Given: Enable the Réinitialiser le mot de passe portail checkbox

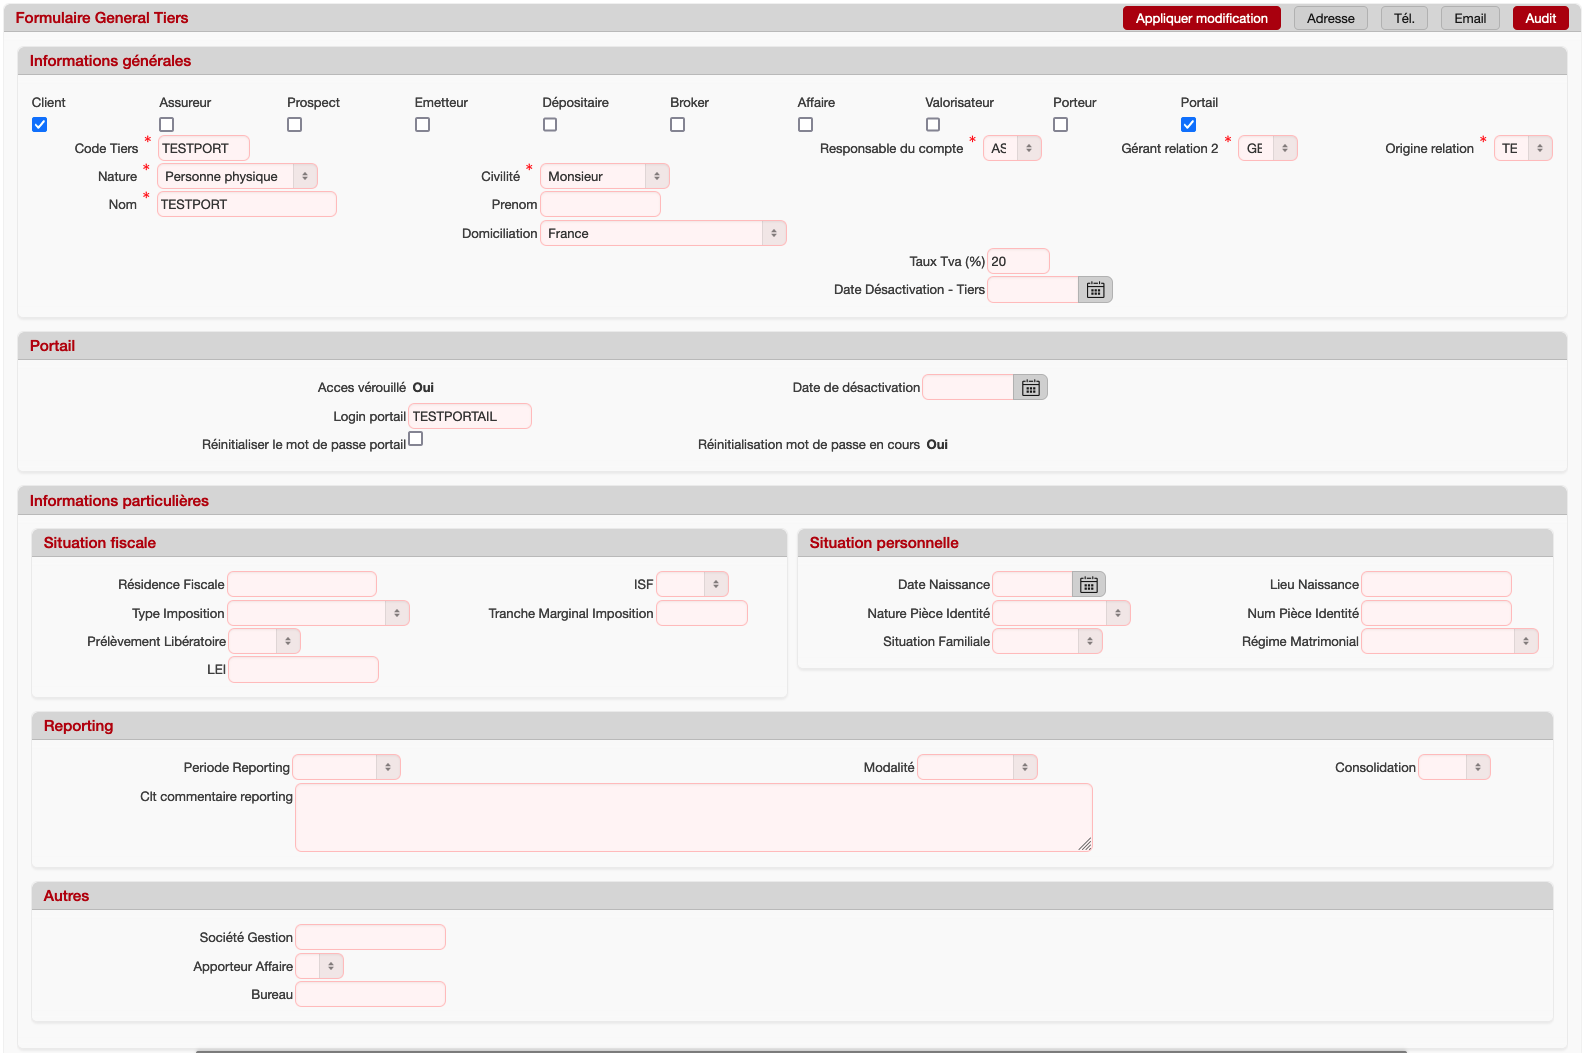Looking at the screenshot, I should pyautogui.click(x=416, y=439).
